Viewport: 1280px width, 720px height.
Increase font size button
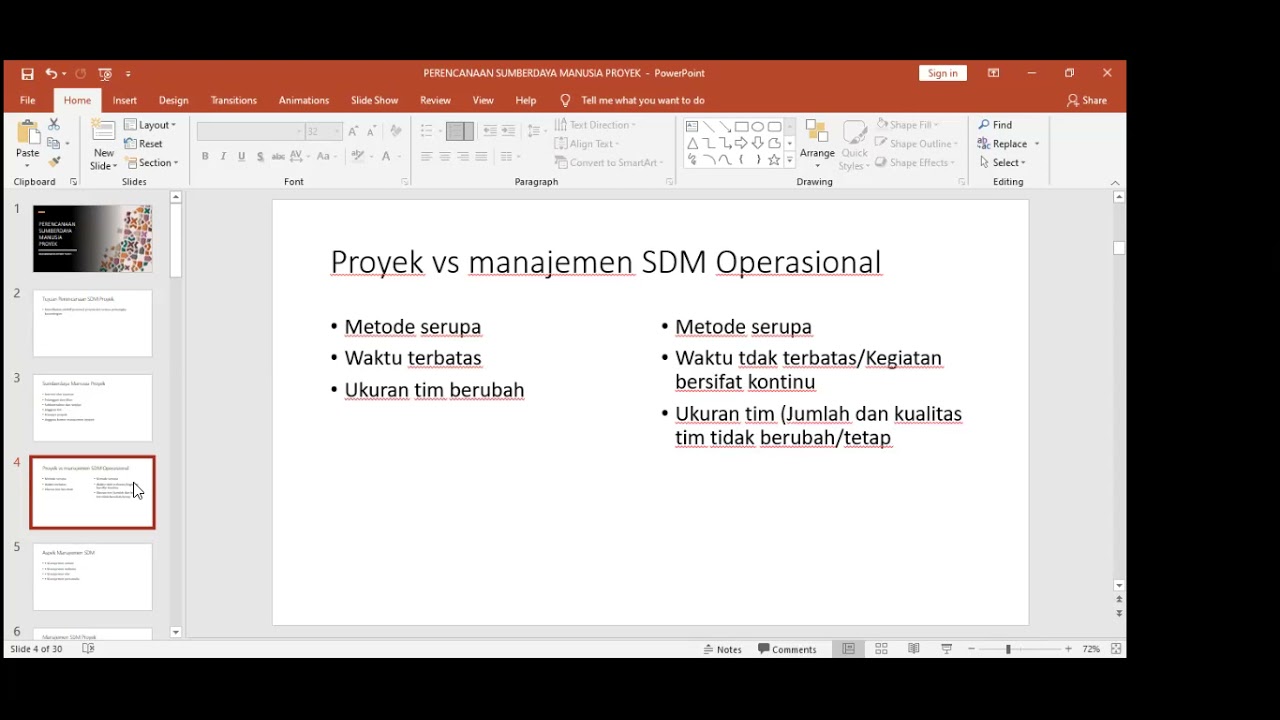click(353, 131)
